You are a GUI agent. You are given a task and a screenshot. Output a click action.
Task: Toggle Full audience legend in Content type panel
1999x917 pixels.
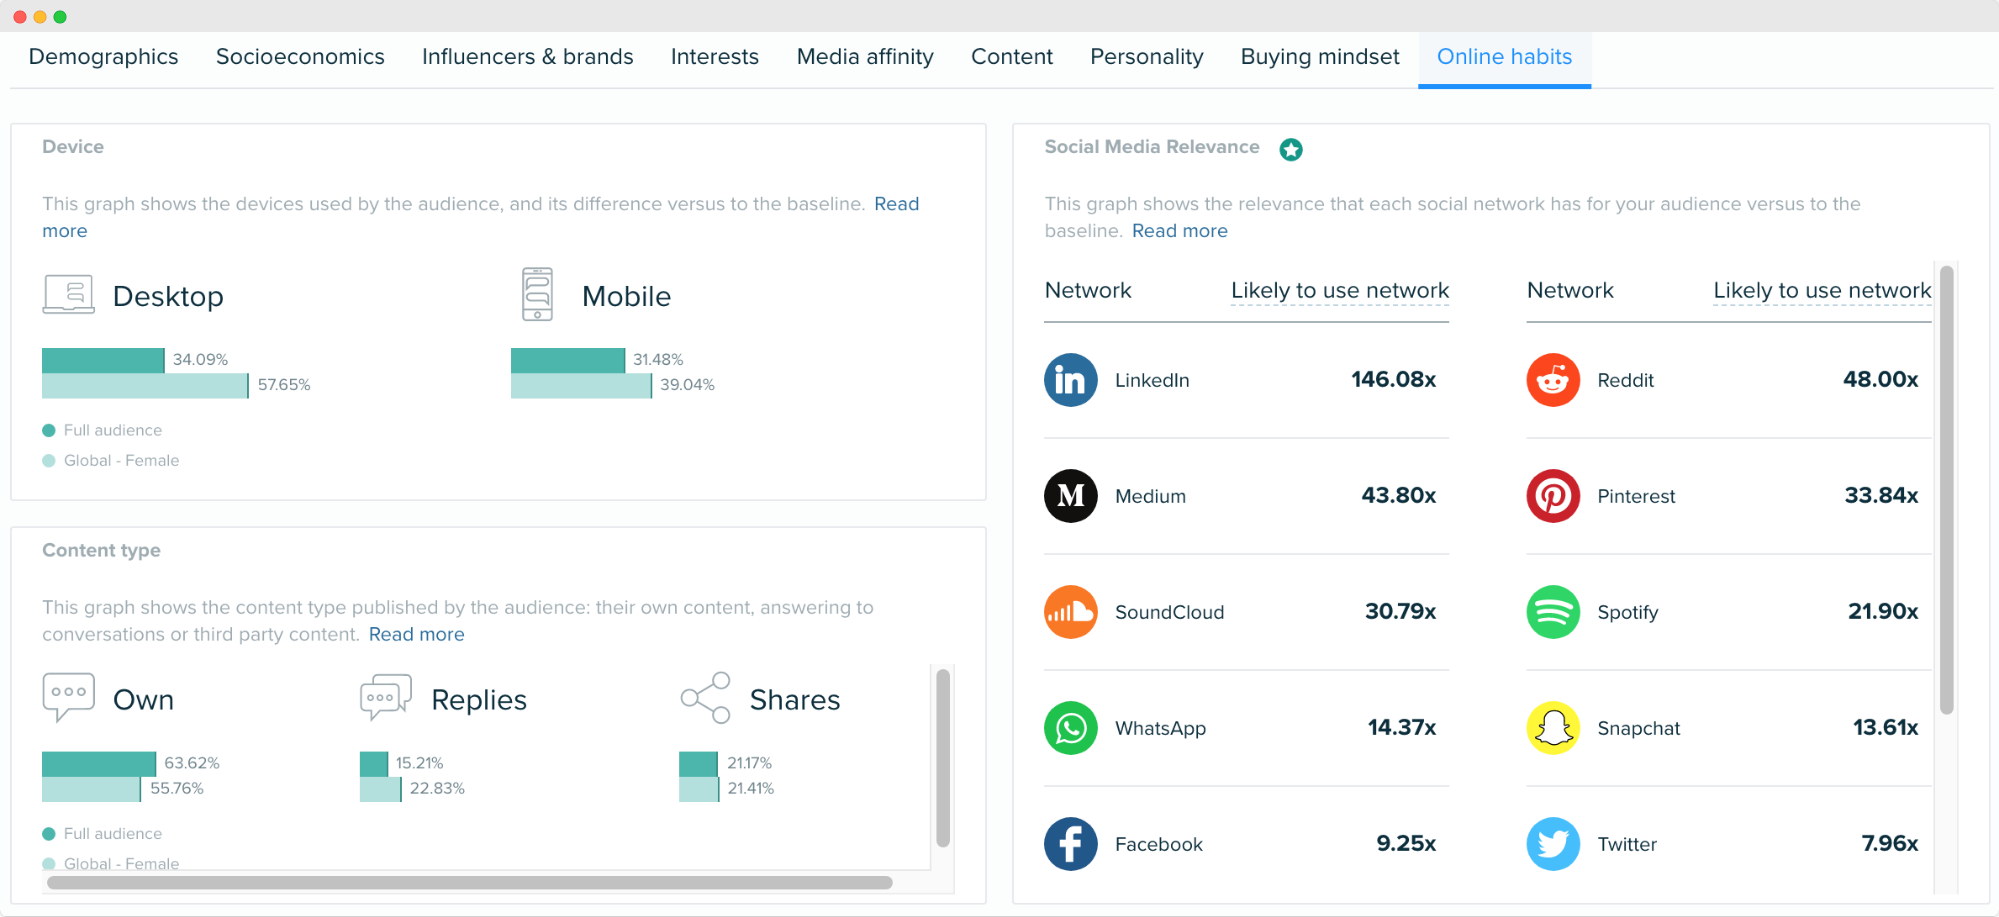102,833
